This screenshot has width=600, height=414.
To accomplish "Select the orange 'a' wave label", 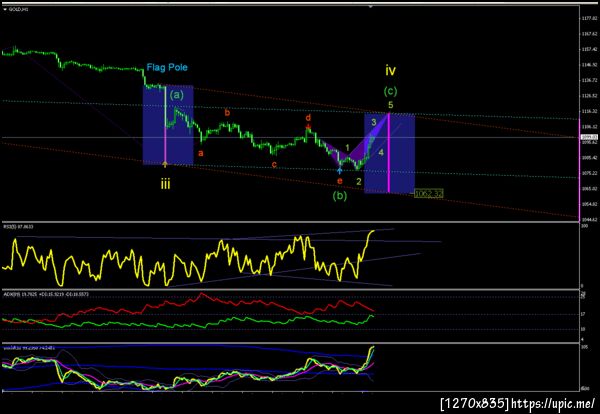I will coord(201,153).
